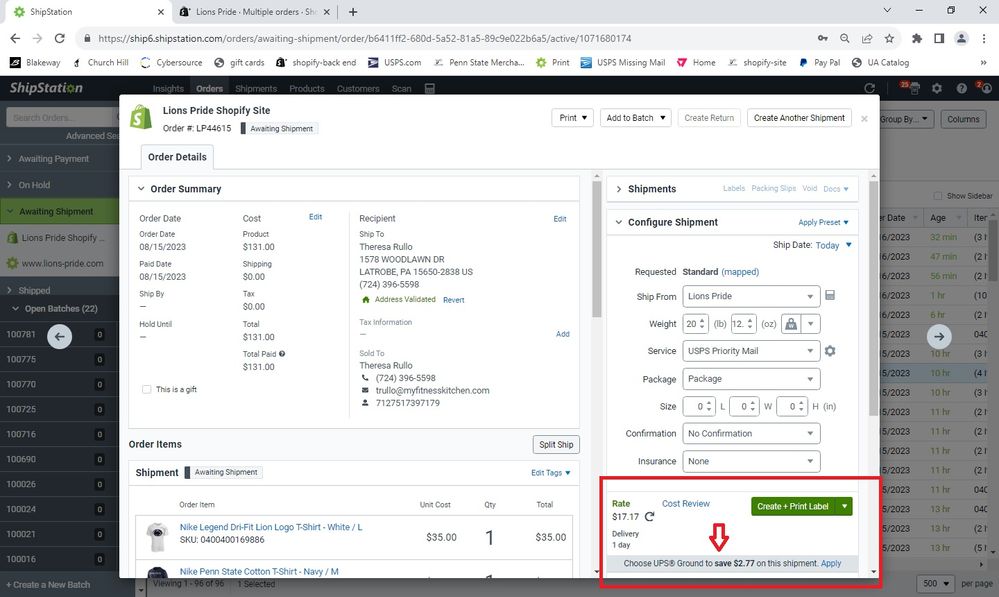Click Apply link for UPS Ground savings
The height and width of the screenshot is (597, 999).
click(831, 563)
